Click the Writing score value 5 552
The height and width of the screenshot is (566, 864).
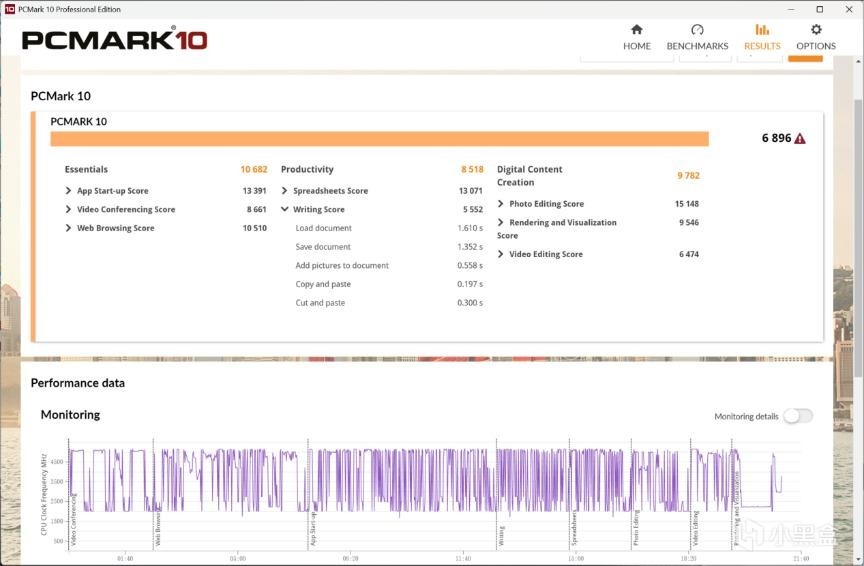coord(473,209)
